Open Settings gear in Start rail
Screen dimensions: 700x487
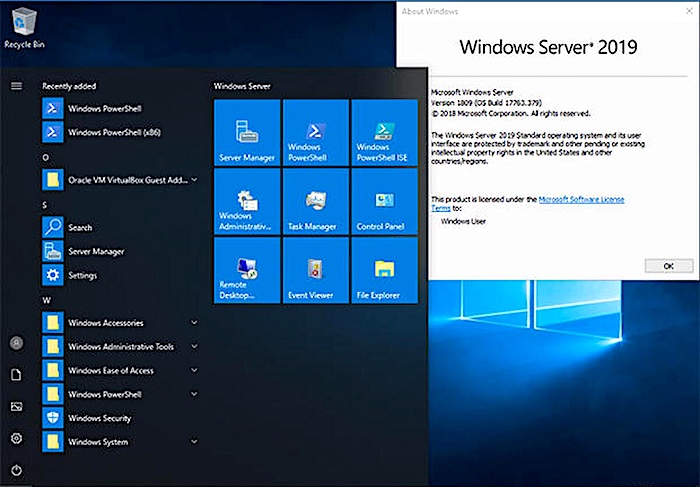(17, 438)
